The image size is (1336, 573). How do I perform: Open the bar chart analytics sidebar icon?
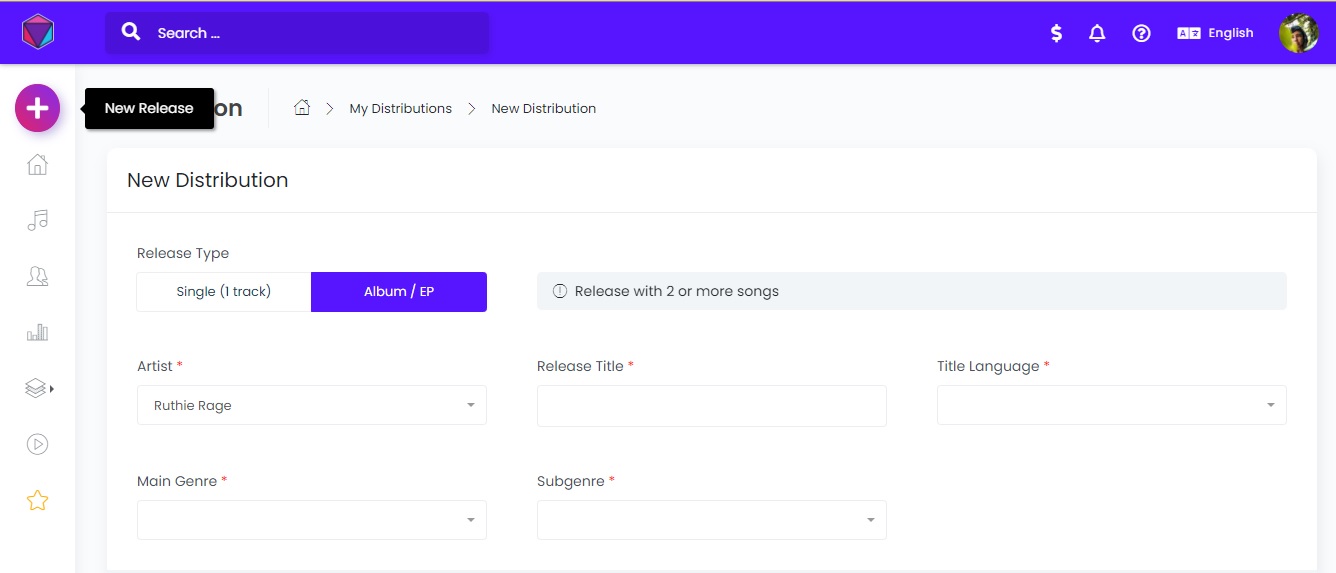coord(37,332)
